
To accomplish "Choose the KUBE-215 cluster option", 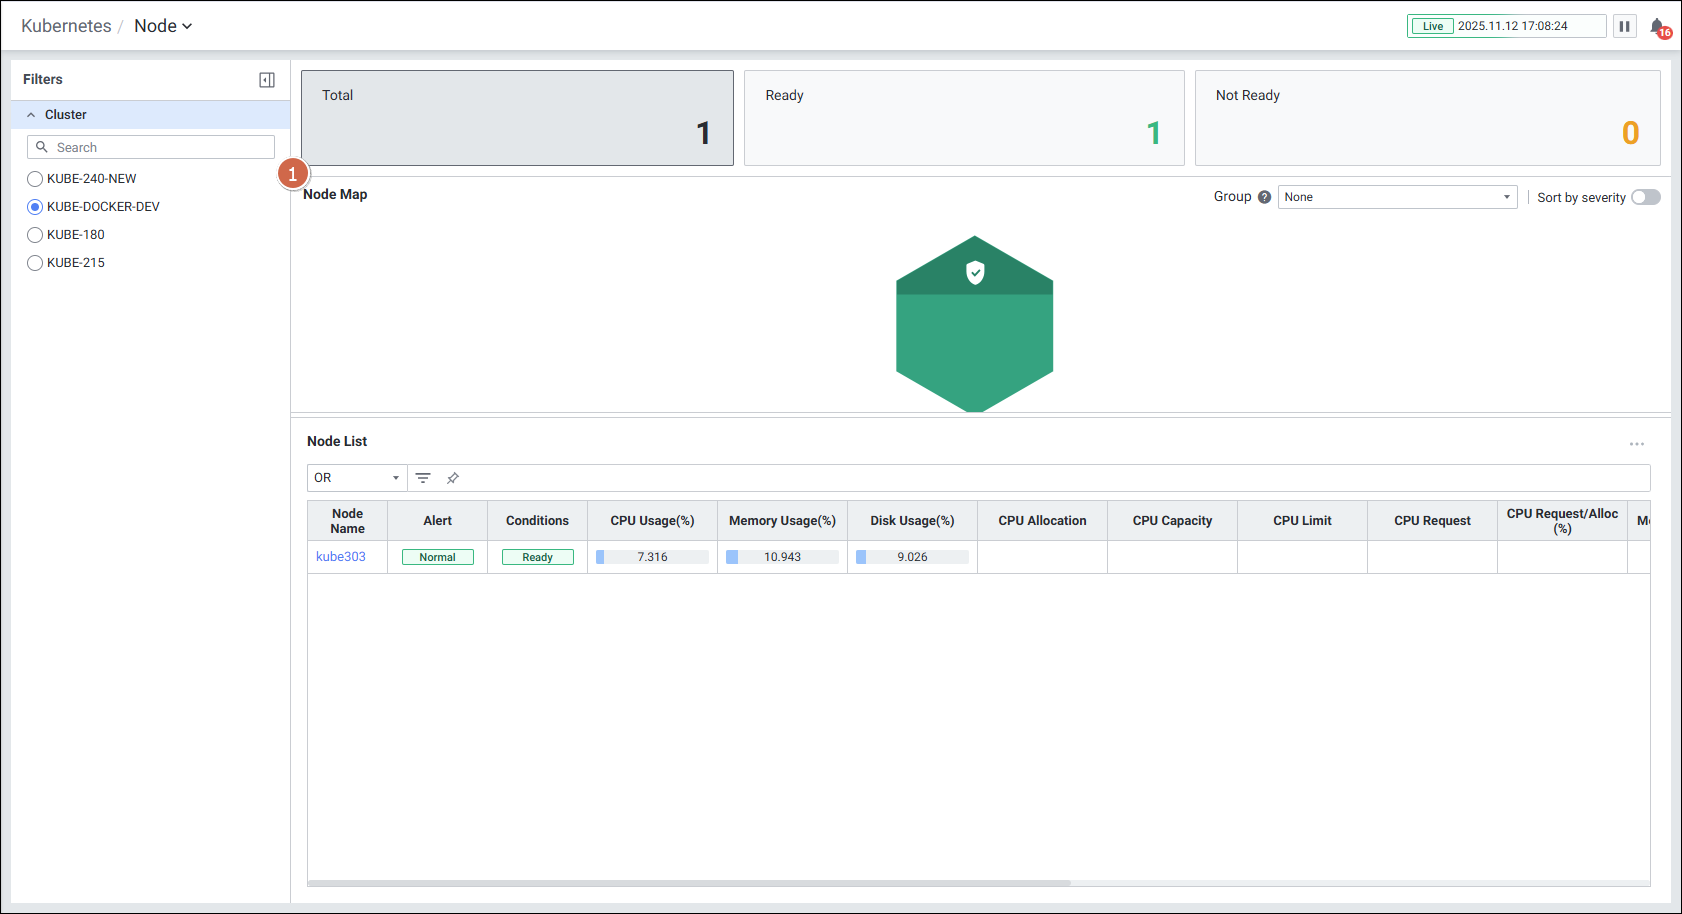I will [35, 263].
